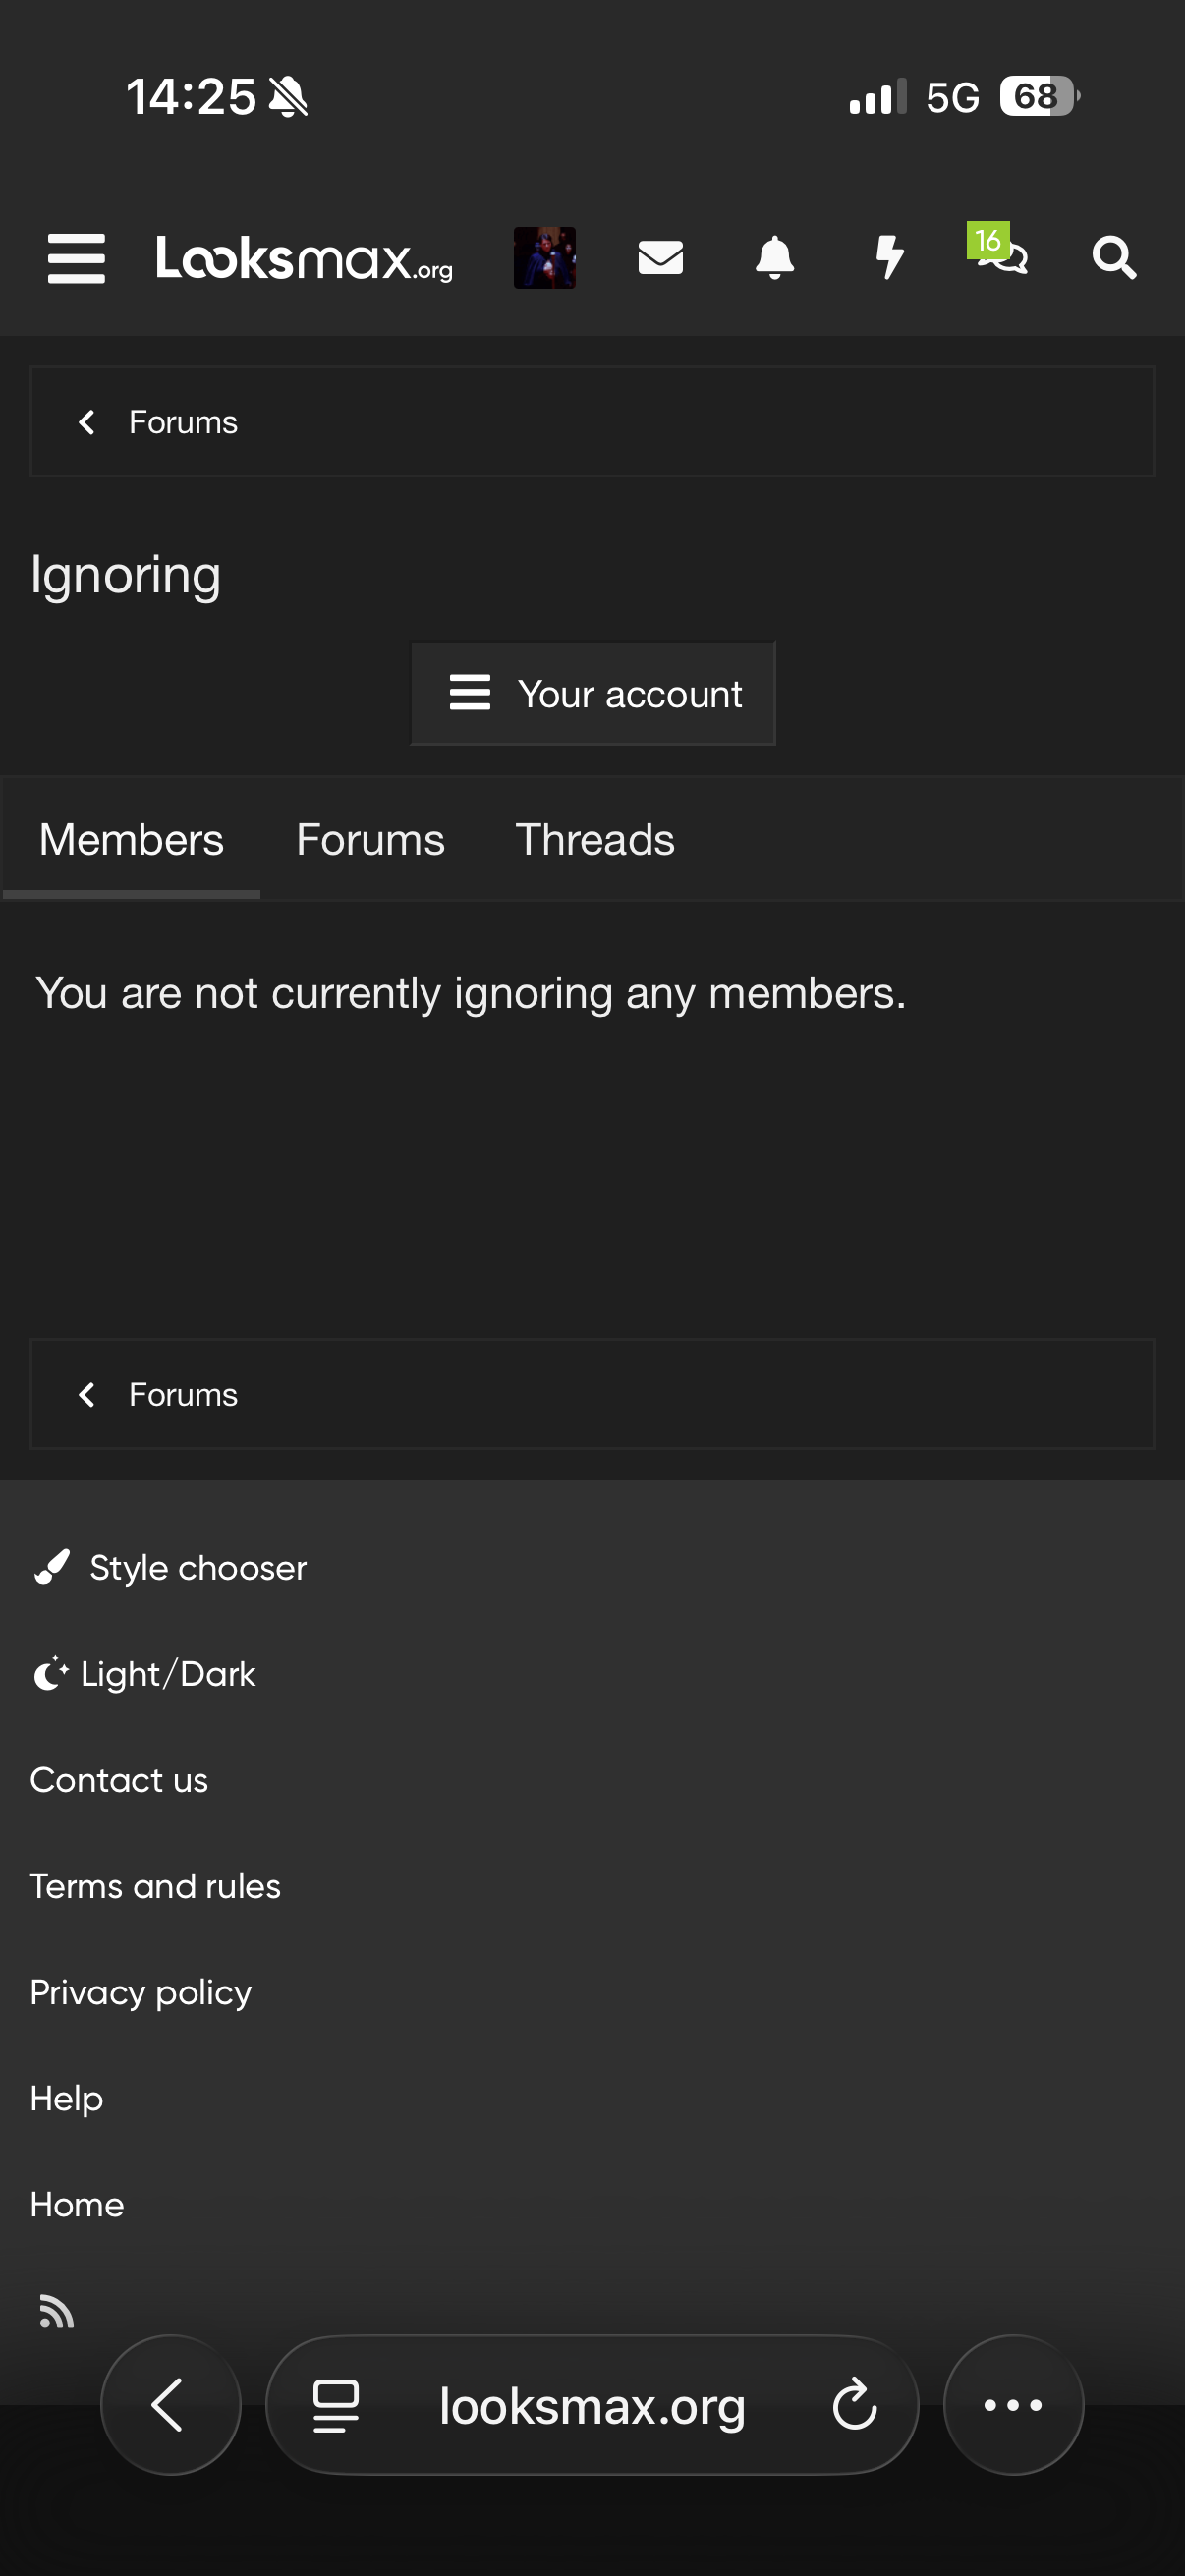Click the user avatar thumbnail
Screen dimensions: 1185x2576
tap(544, 258)
